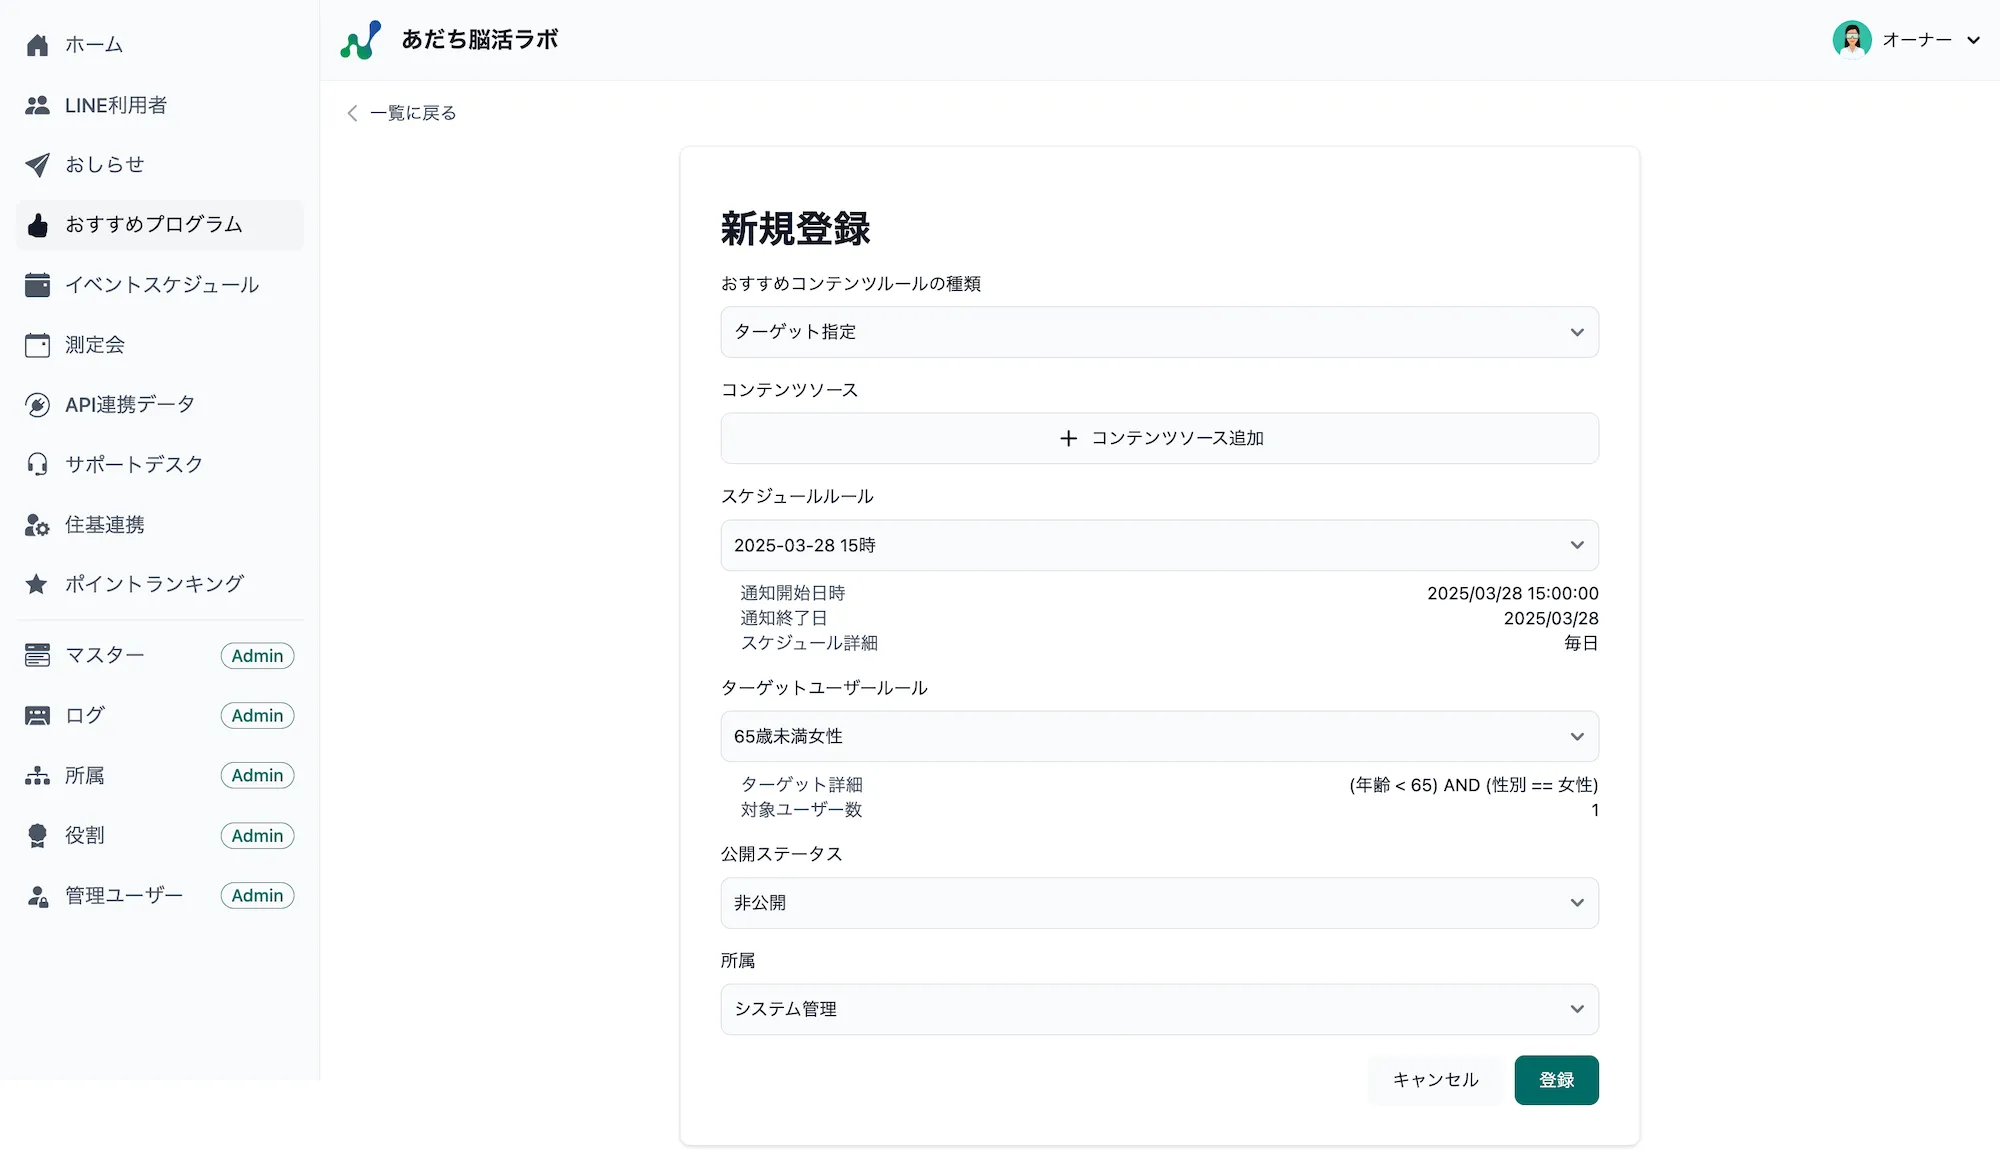This screenshot has width=2000, height=1165.
Task: Click the headset icon for サポートデスク
Action: tap(37, 464)
